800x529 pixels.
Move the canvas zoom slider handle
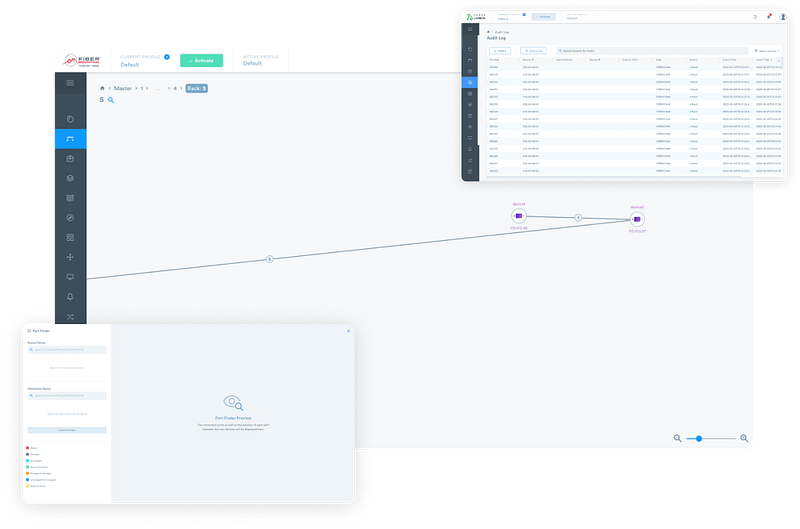point(699,439)
